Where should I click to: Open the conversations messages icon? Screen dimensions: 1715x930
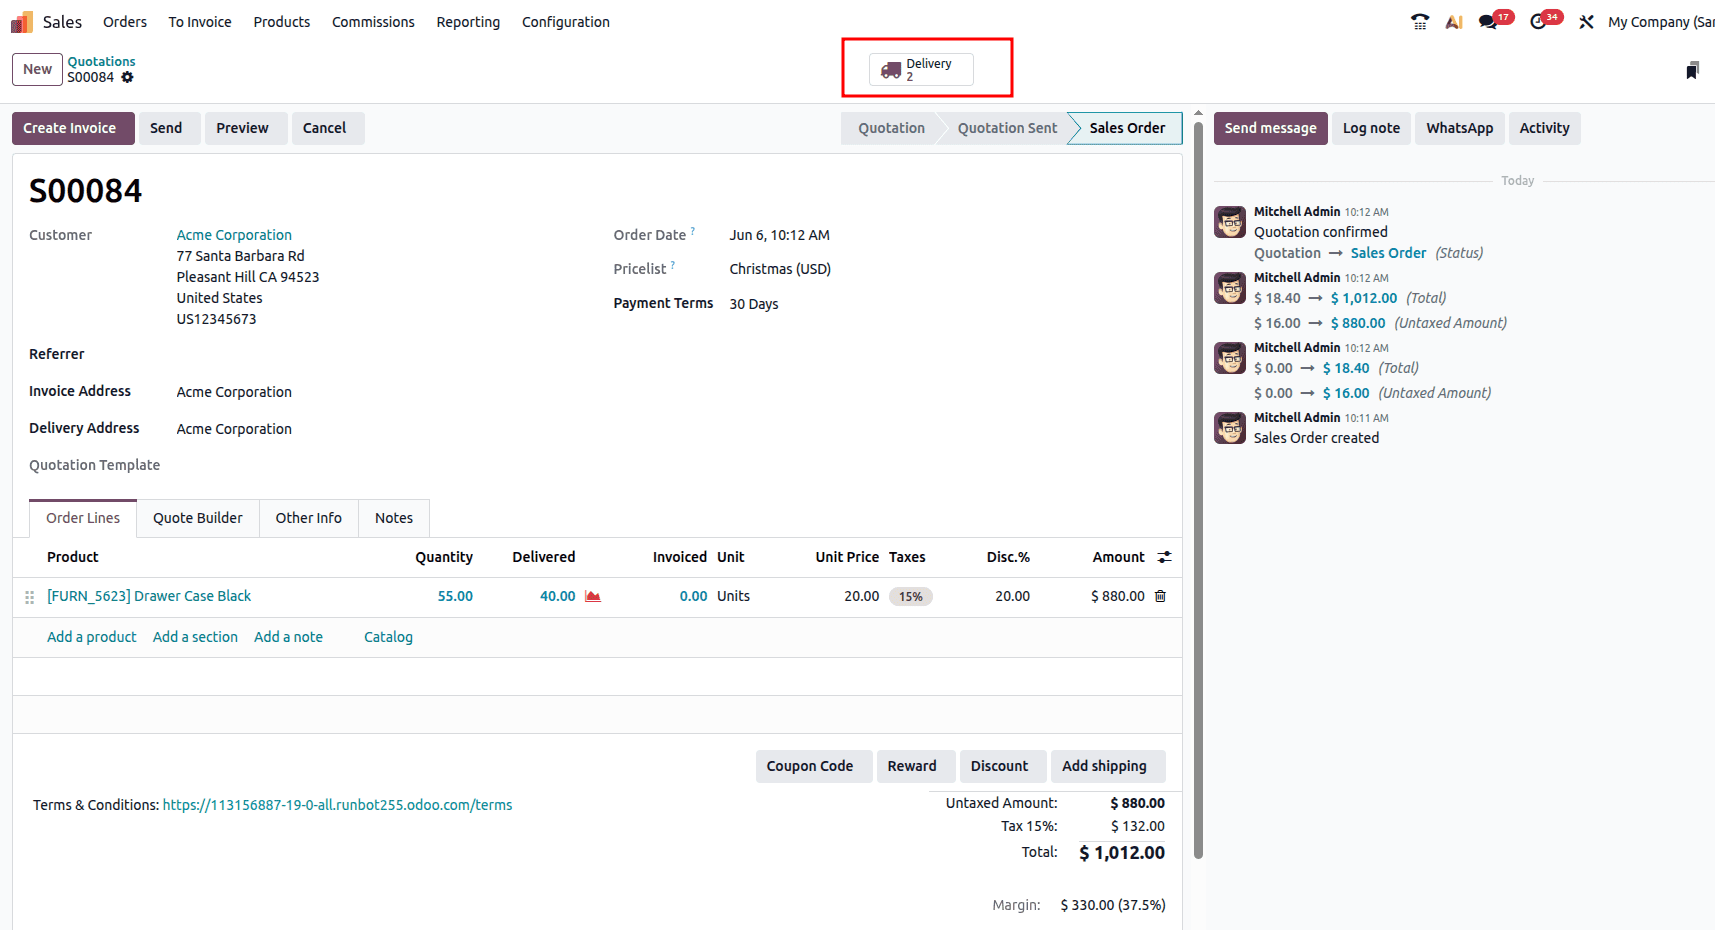pos(1489,22)
